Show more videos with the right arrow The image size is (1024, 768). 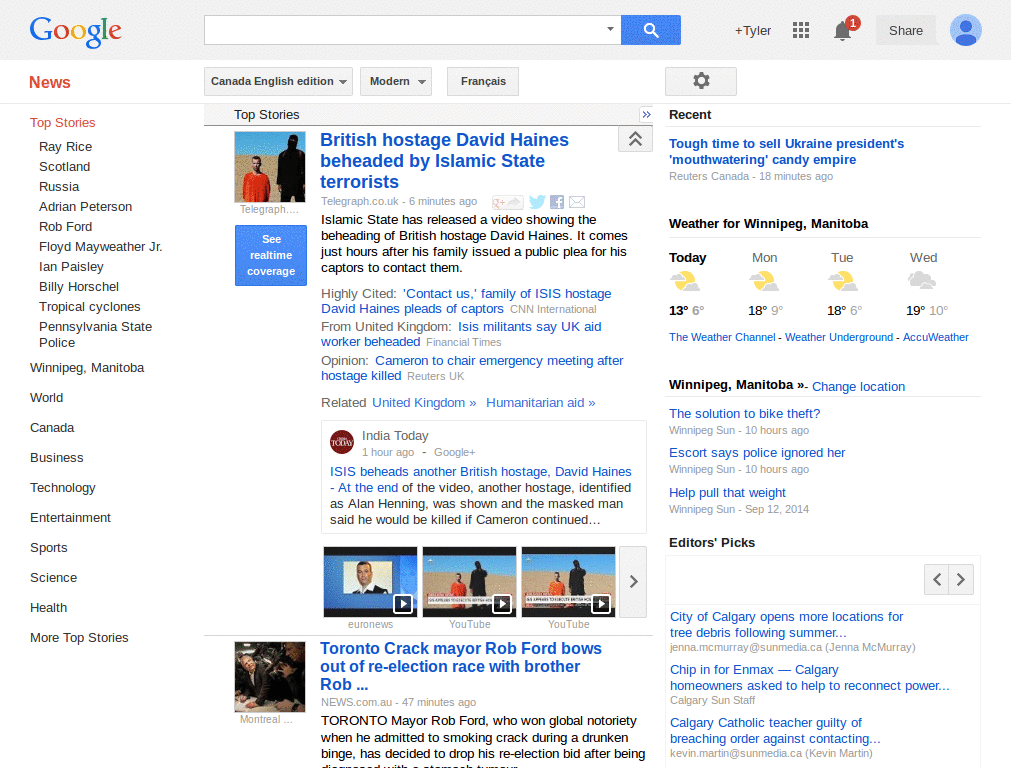[x=633, y=582]
